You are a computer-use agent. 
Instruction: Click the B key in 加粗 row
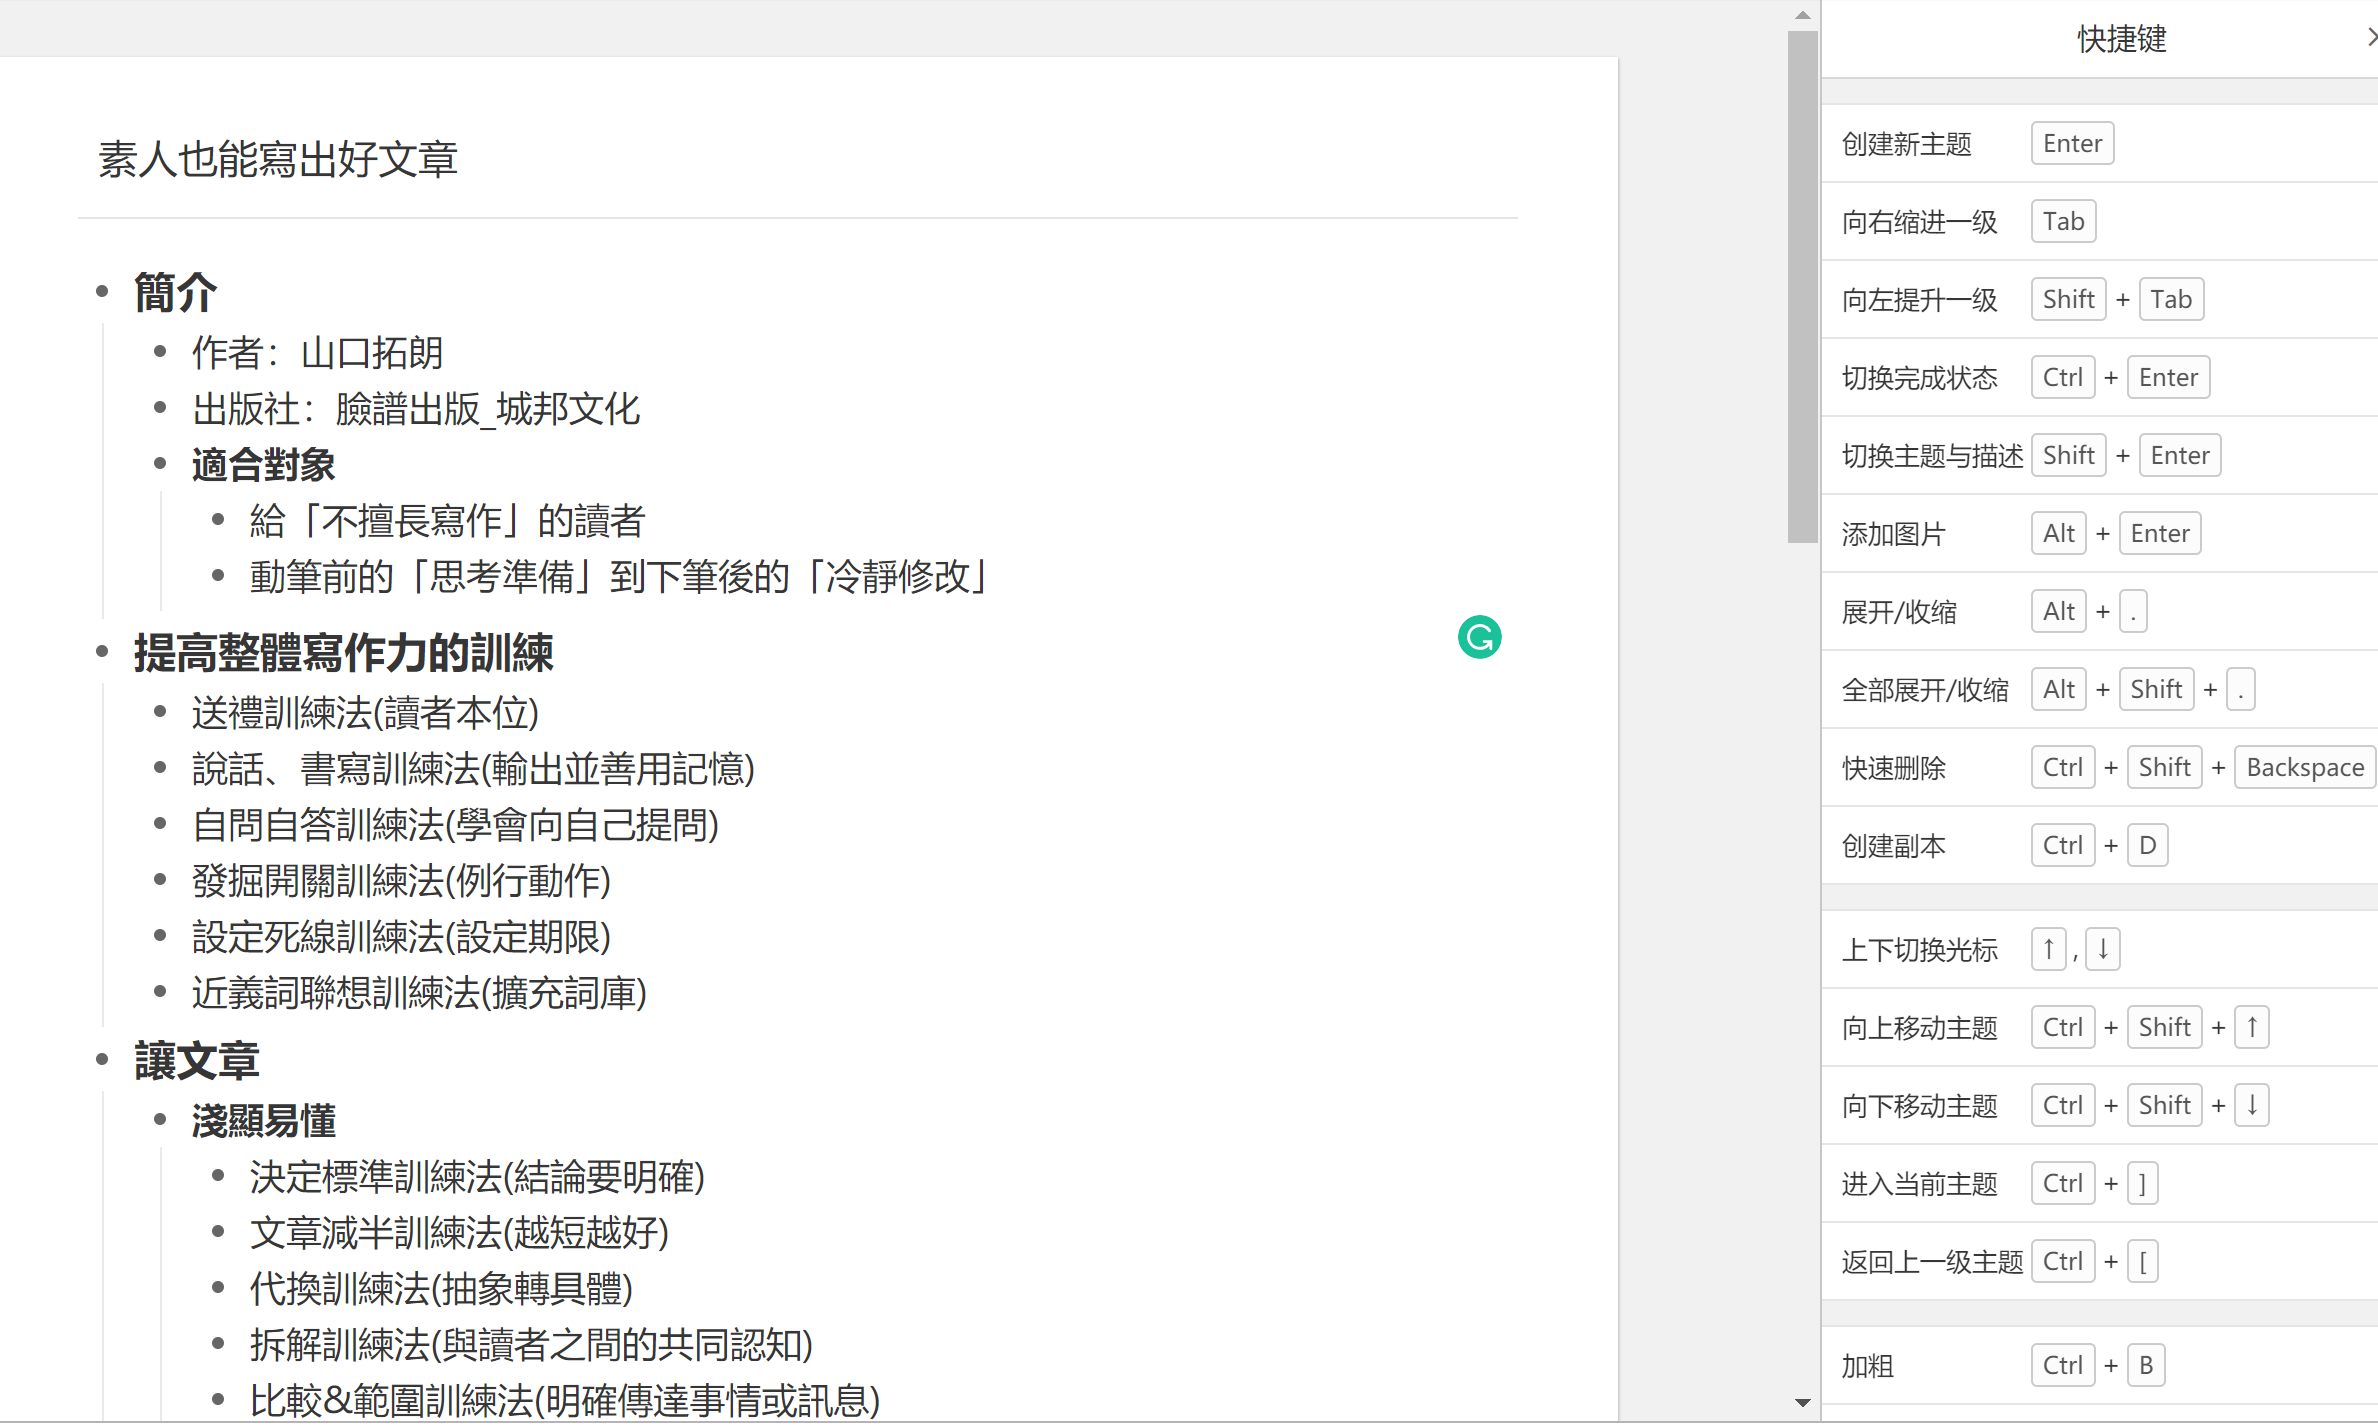pyautogui.click(x=2145, y=1366)
